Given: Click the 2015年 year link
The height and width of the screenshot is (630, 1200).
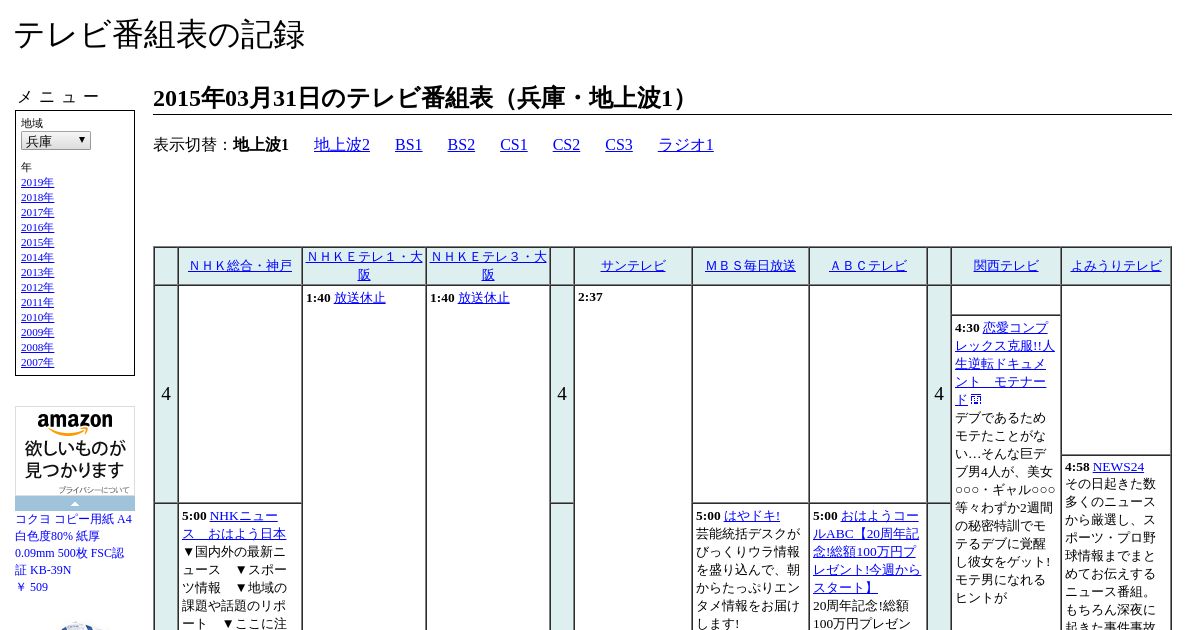Looking at the screenshot, I should point(37,243).
